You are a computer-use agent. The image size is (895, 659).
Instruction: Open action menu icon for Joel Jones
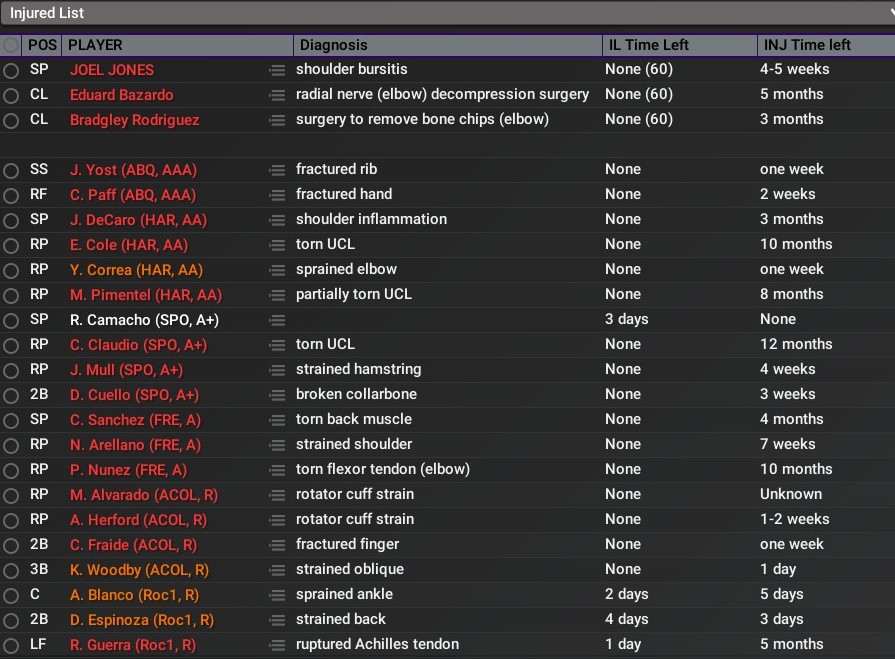pyautogui.click(x=277, y=70)
